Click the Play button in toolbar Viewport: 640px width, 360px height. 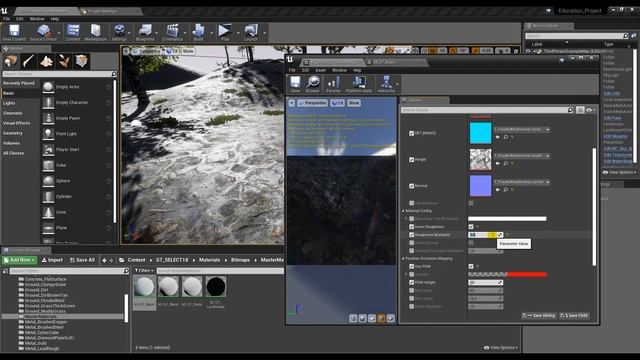point(224,32)
